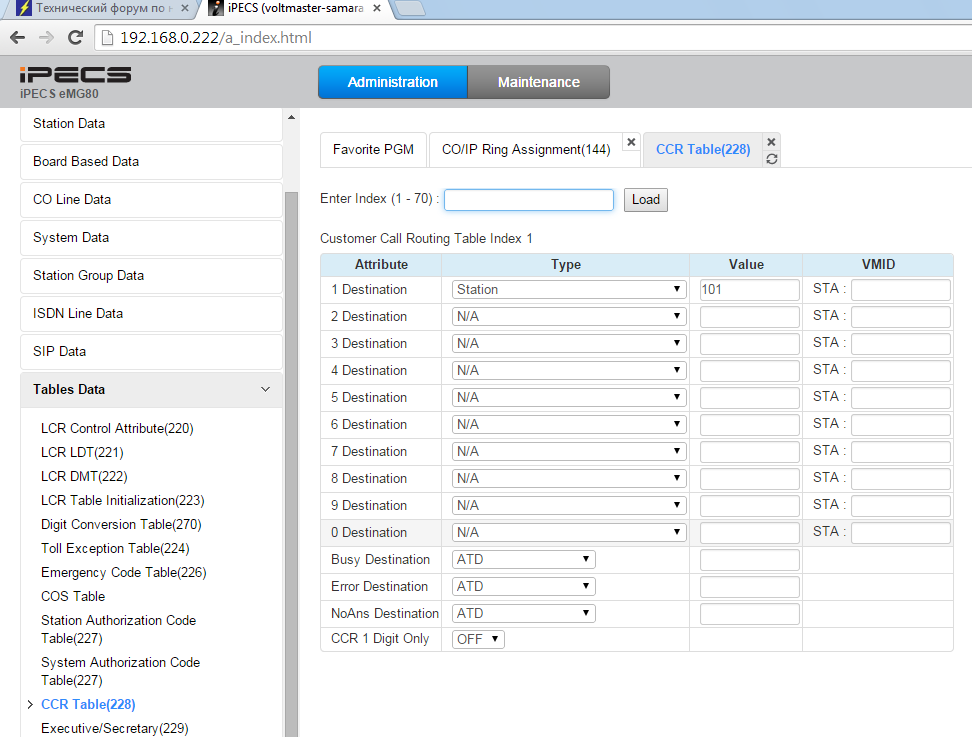Collapse the Tables Data section
Image resolution: width=972 pixels, height=737 pixels.
[x=265, y=389]
